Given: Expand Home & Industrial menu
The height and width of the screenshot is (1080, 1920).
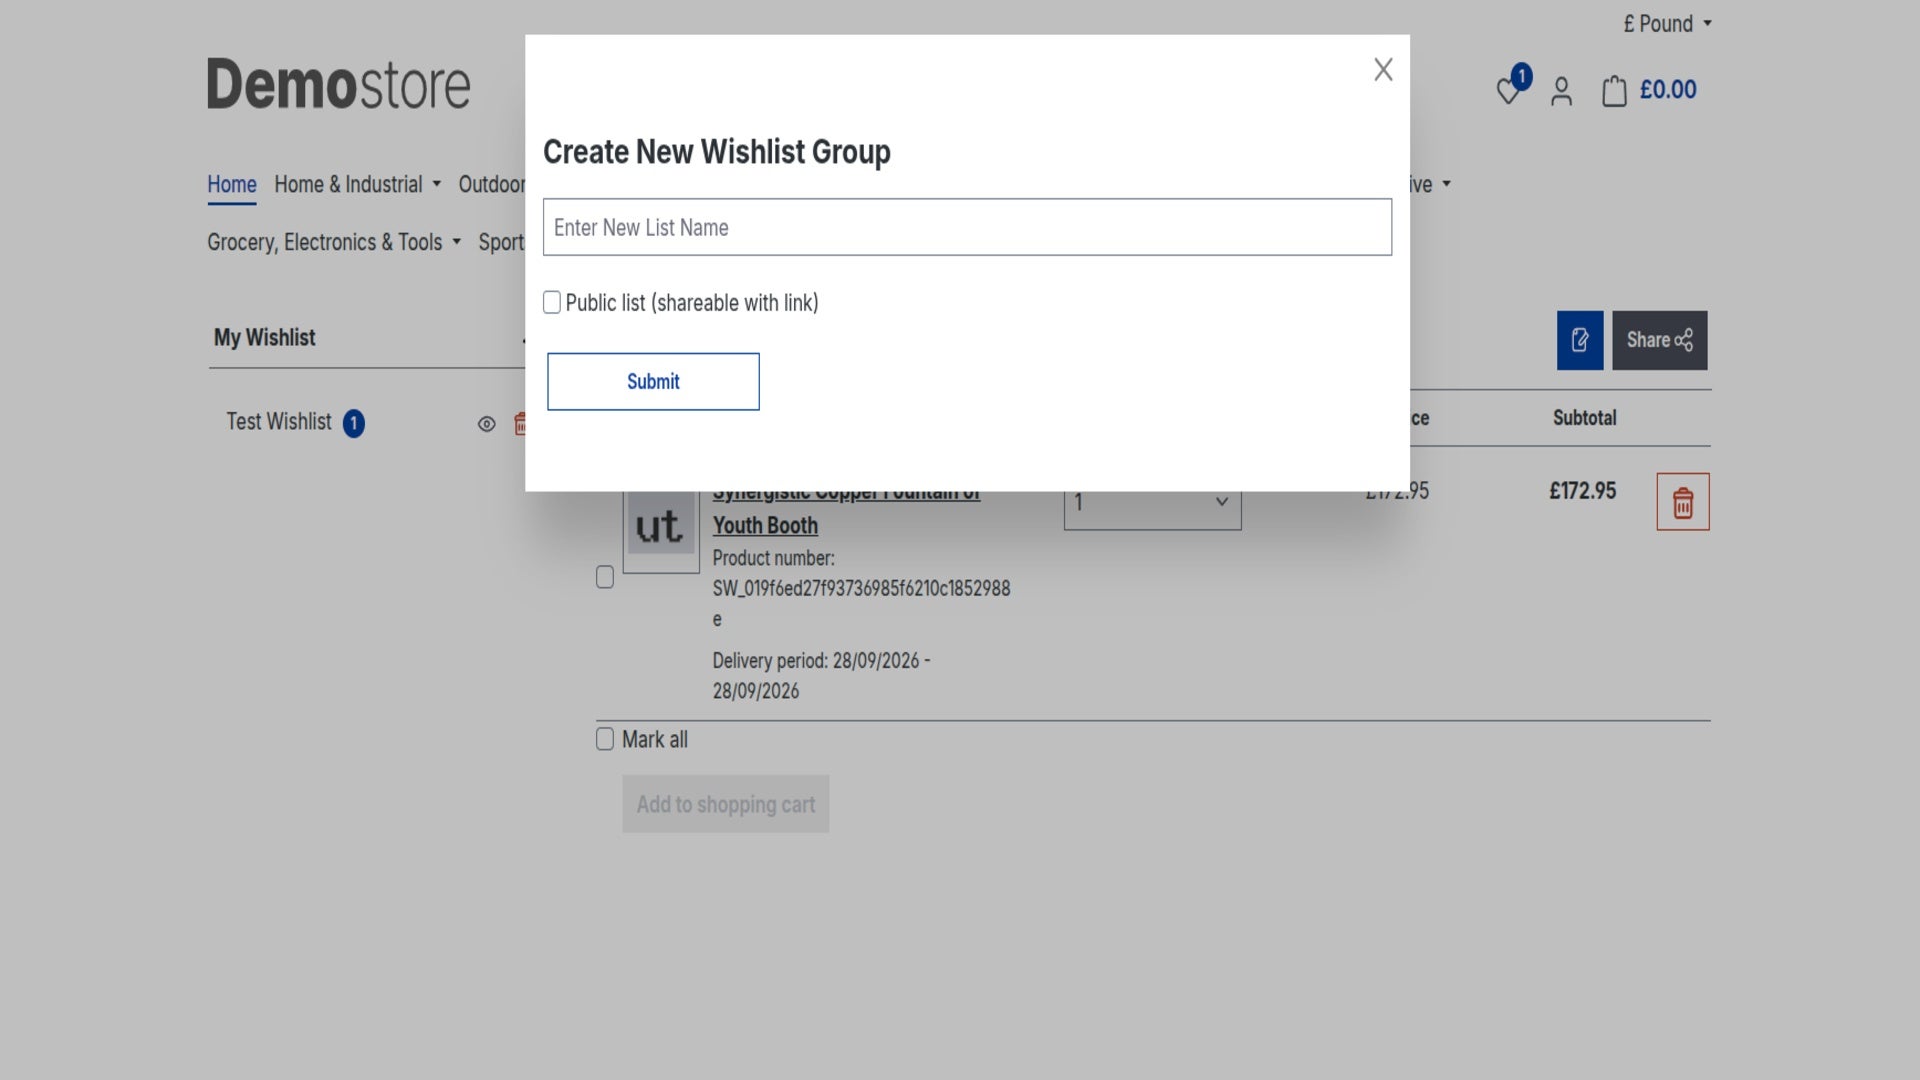Looking at the screenshot, I should tap(358, 185).
